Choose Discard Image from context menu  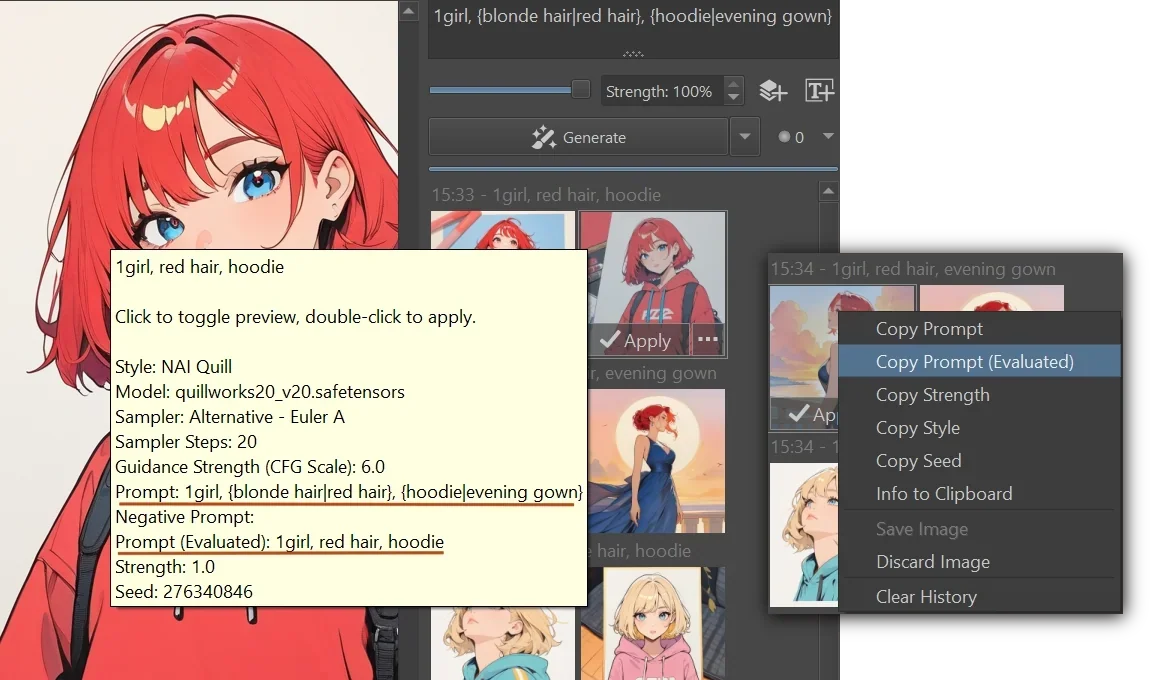click(x=932, y=562)
